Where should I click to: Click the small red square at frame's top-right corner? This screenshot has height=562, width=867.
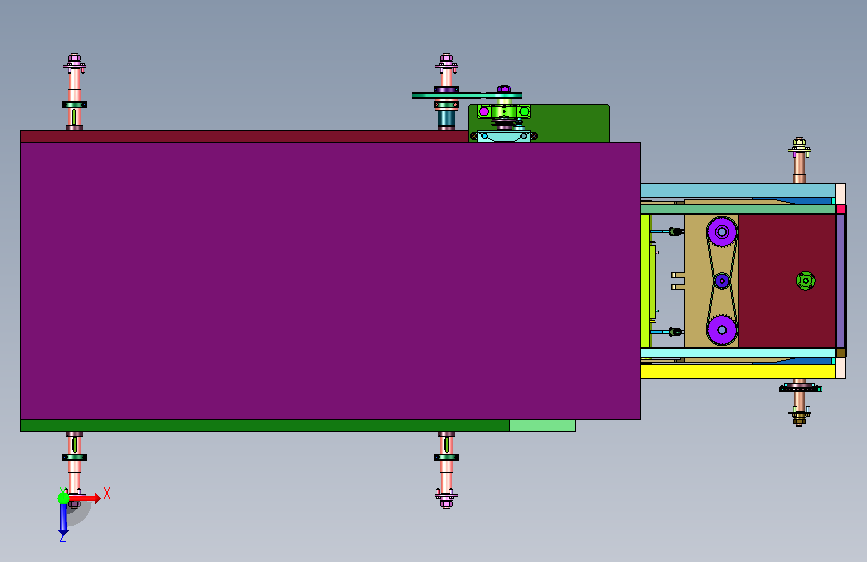coord(840,209)
